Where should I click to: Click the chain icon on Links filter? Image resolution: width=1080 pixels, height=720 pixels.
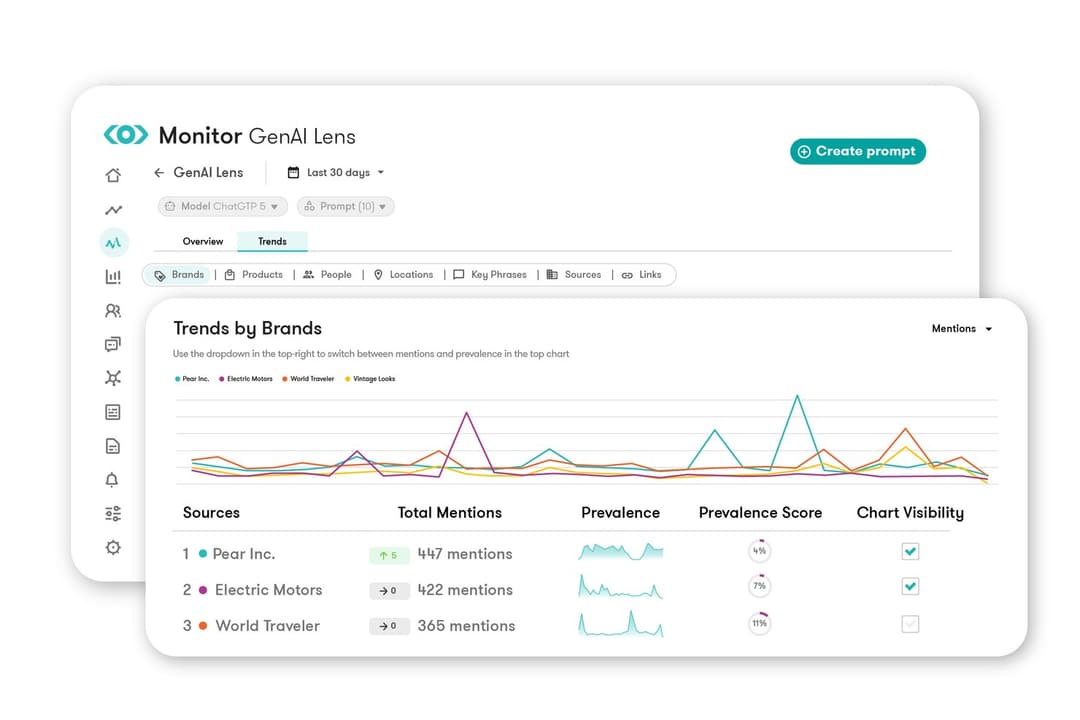tap(627, 275)
